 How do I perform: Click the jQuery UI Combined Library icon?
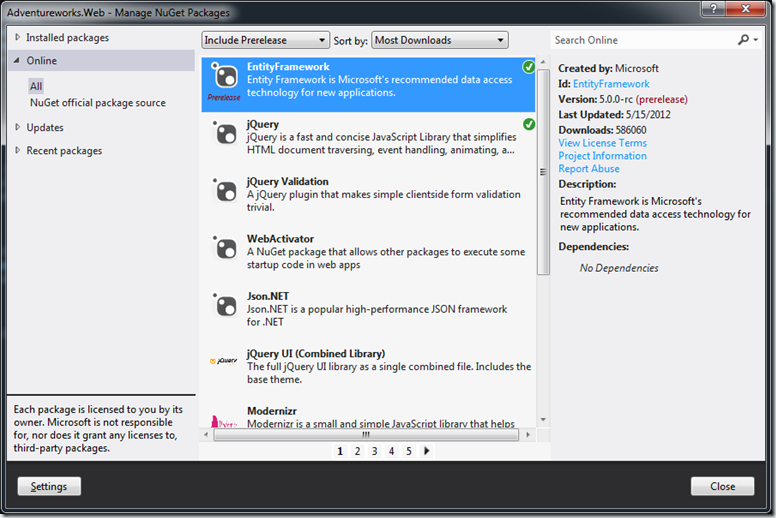pyautogui.click(x=223, y=361)
